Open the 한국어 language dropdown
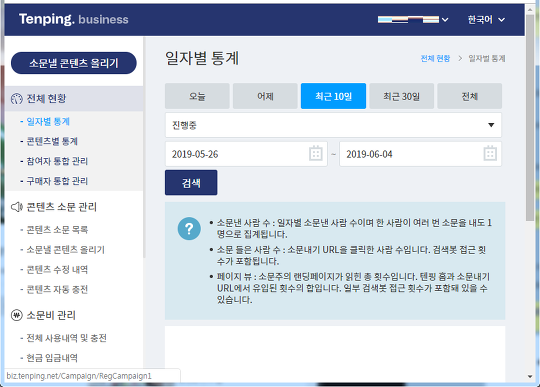The image size is (540, 387). [486, 20]
